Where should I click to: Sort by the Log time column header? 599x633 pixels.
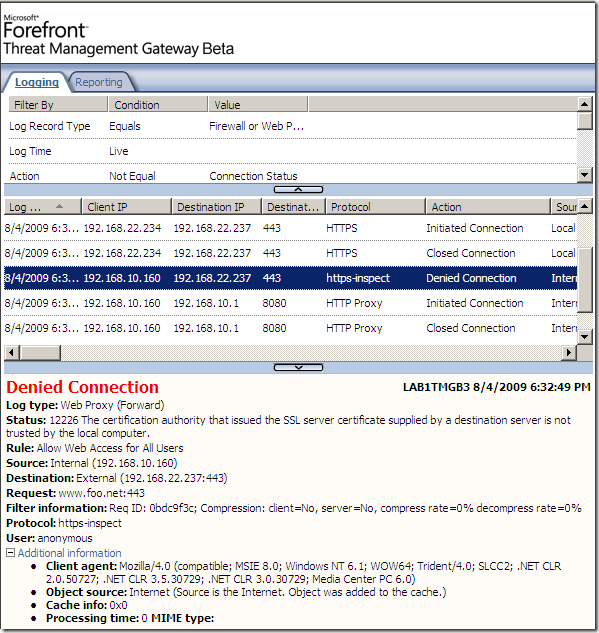pos(43,207)
